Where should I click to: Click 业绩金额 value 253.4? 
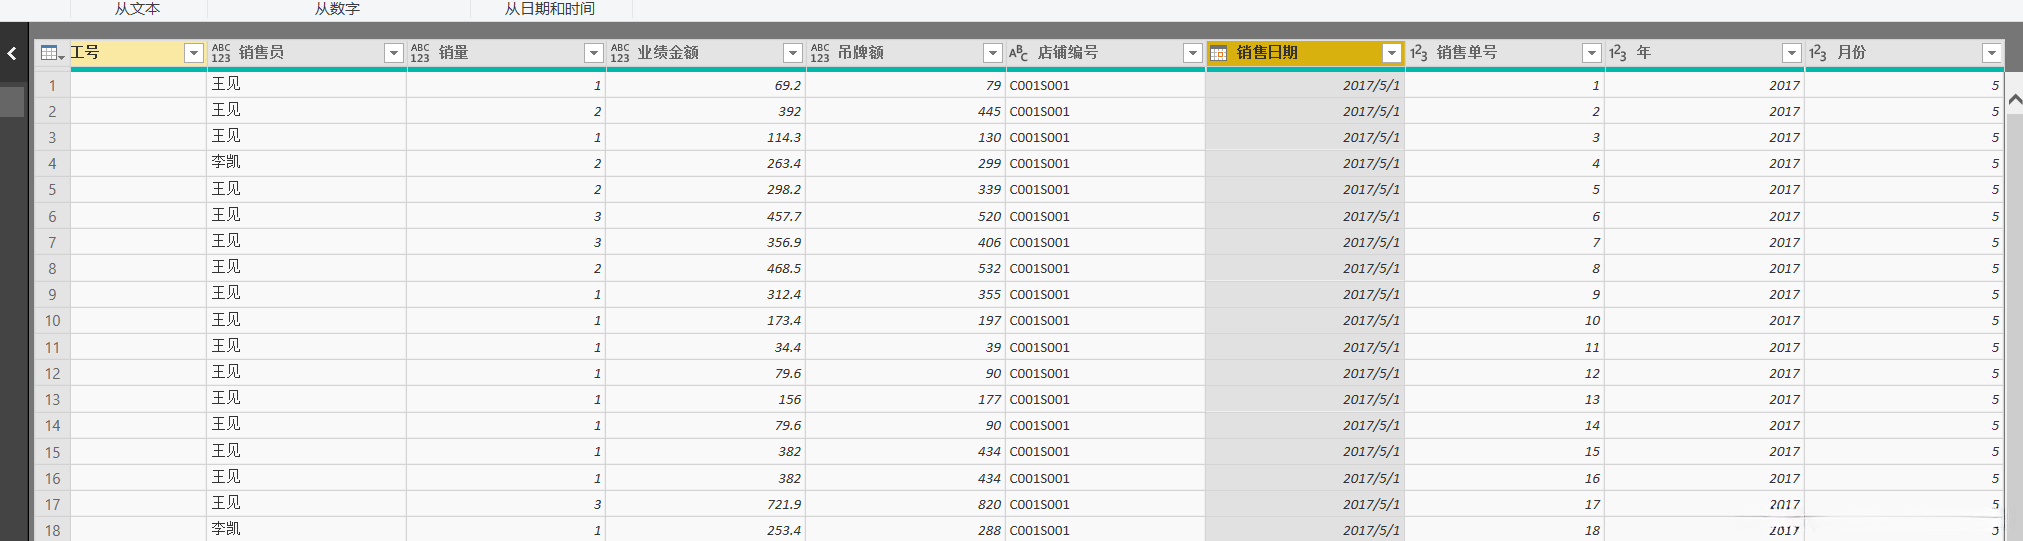(706, 530)
